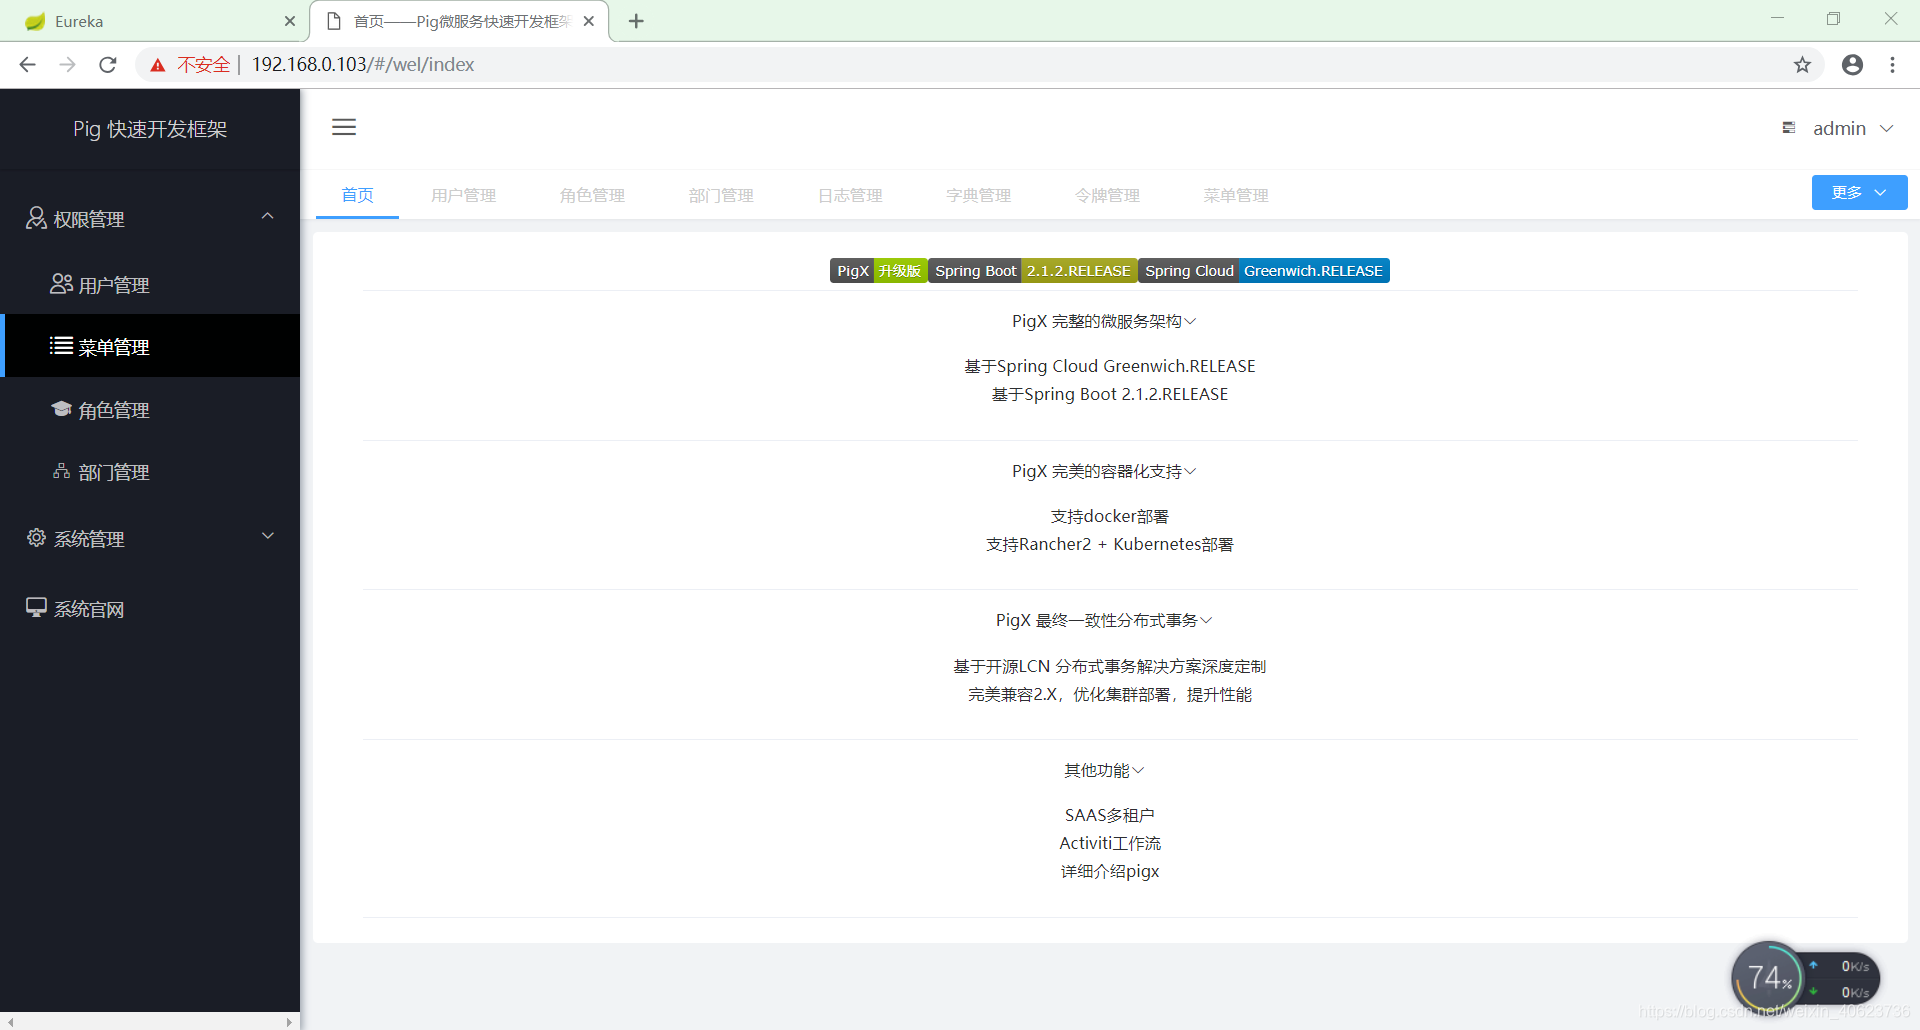The image size is (1920, 1030).
Task: Toggle the sidebar collapse hamburger icon
Action: [x=344, y=127]
